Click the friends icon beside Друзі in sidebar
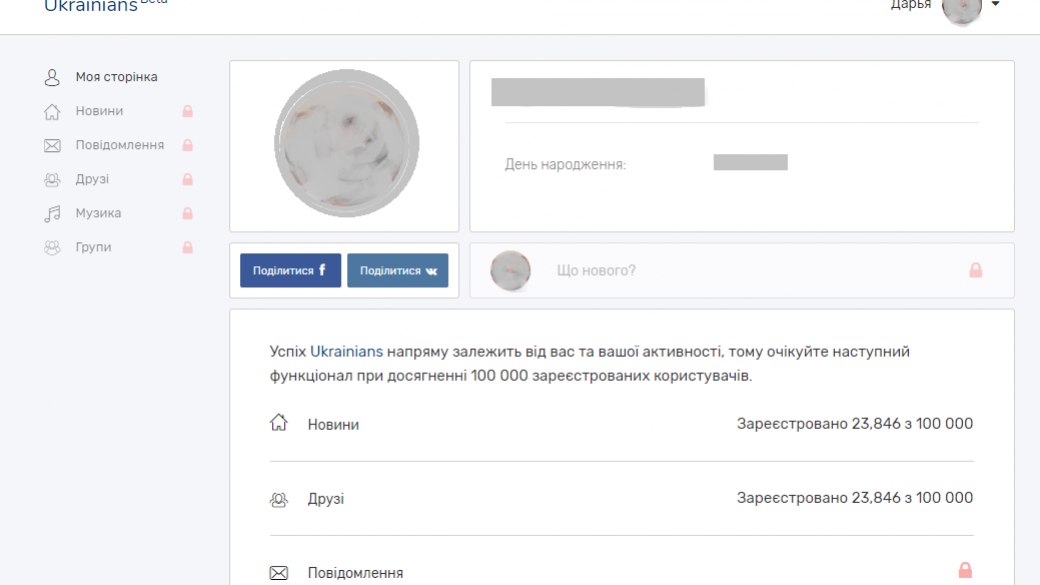 point(52,179)
